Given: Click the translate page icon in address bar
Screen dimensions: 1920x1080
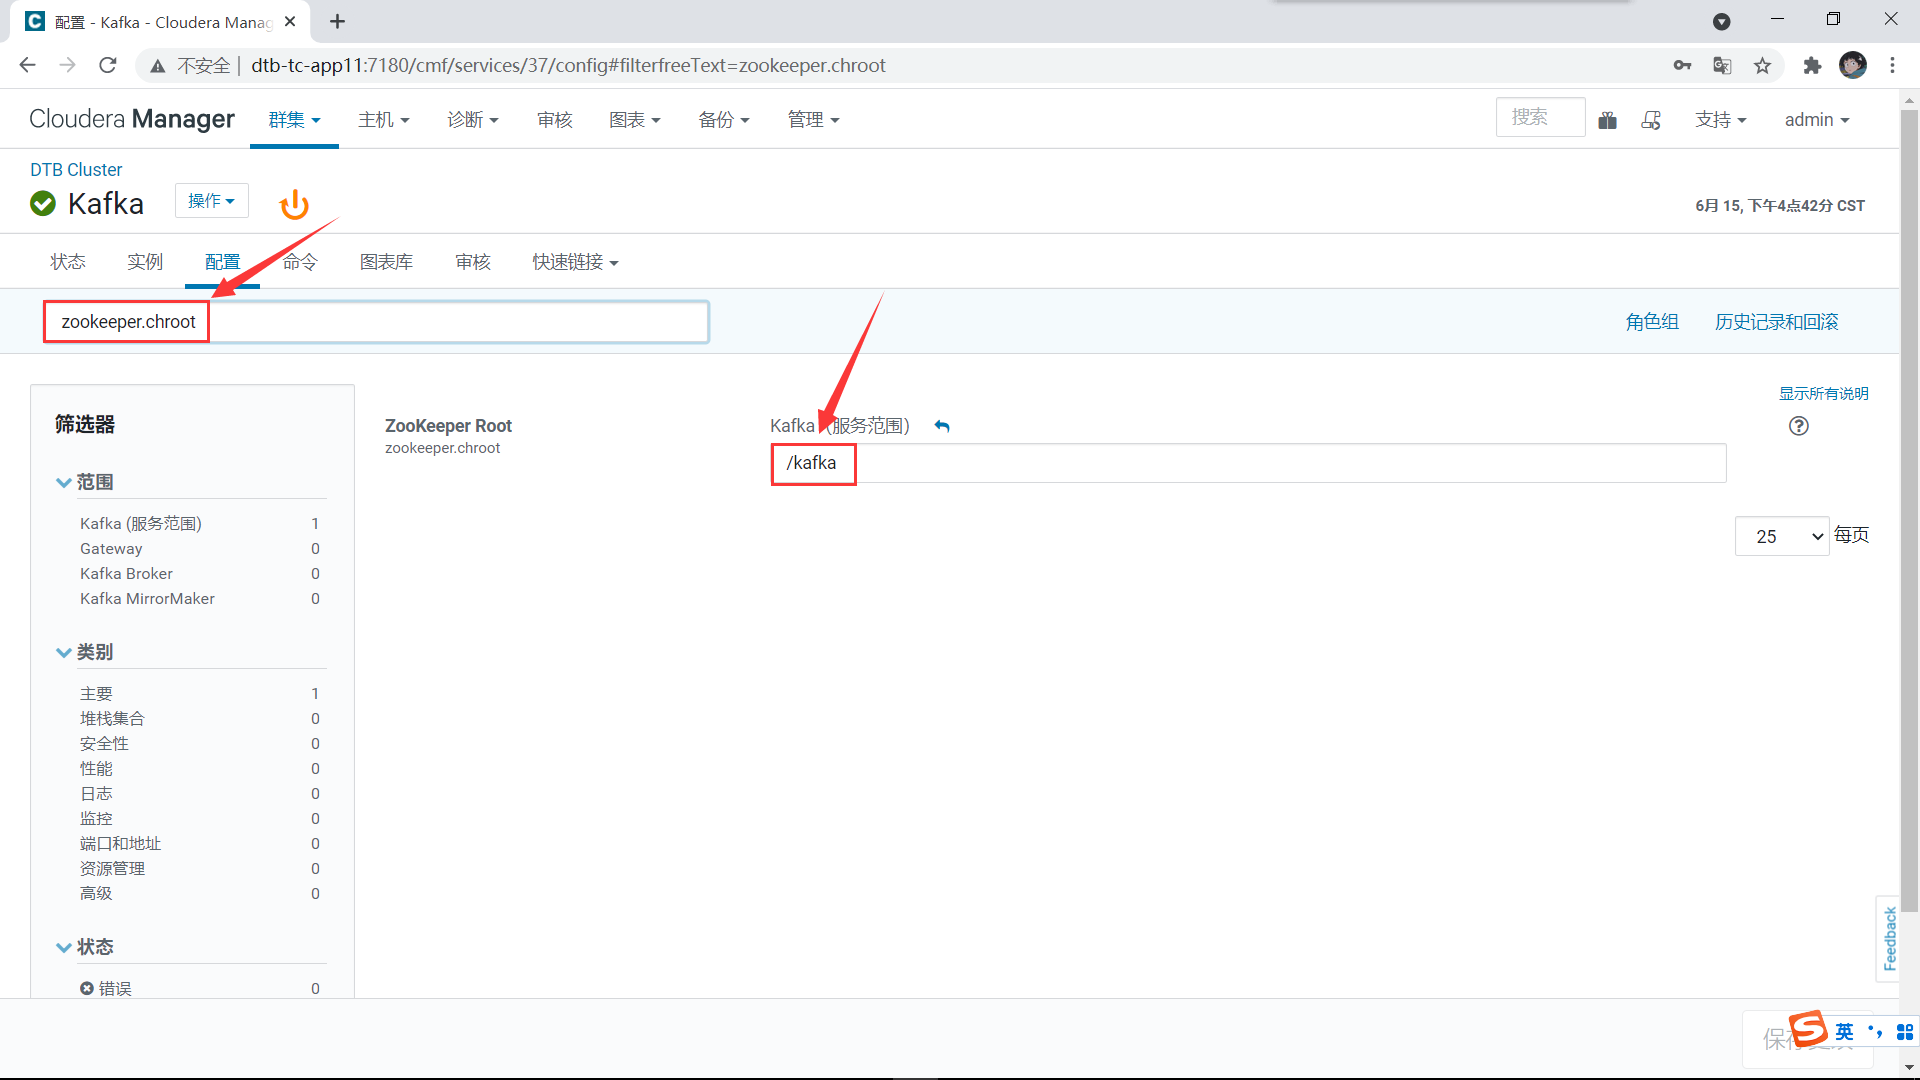Looking at the screenshot, I should coord(1722,65).
